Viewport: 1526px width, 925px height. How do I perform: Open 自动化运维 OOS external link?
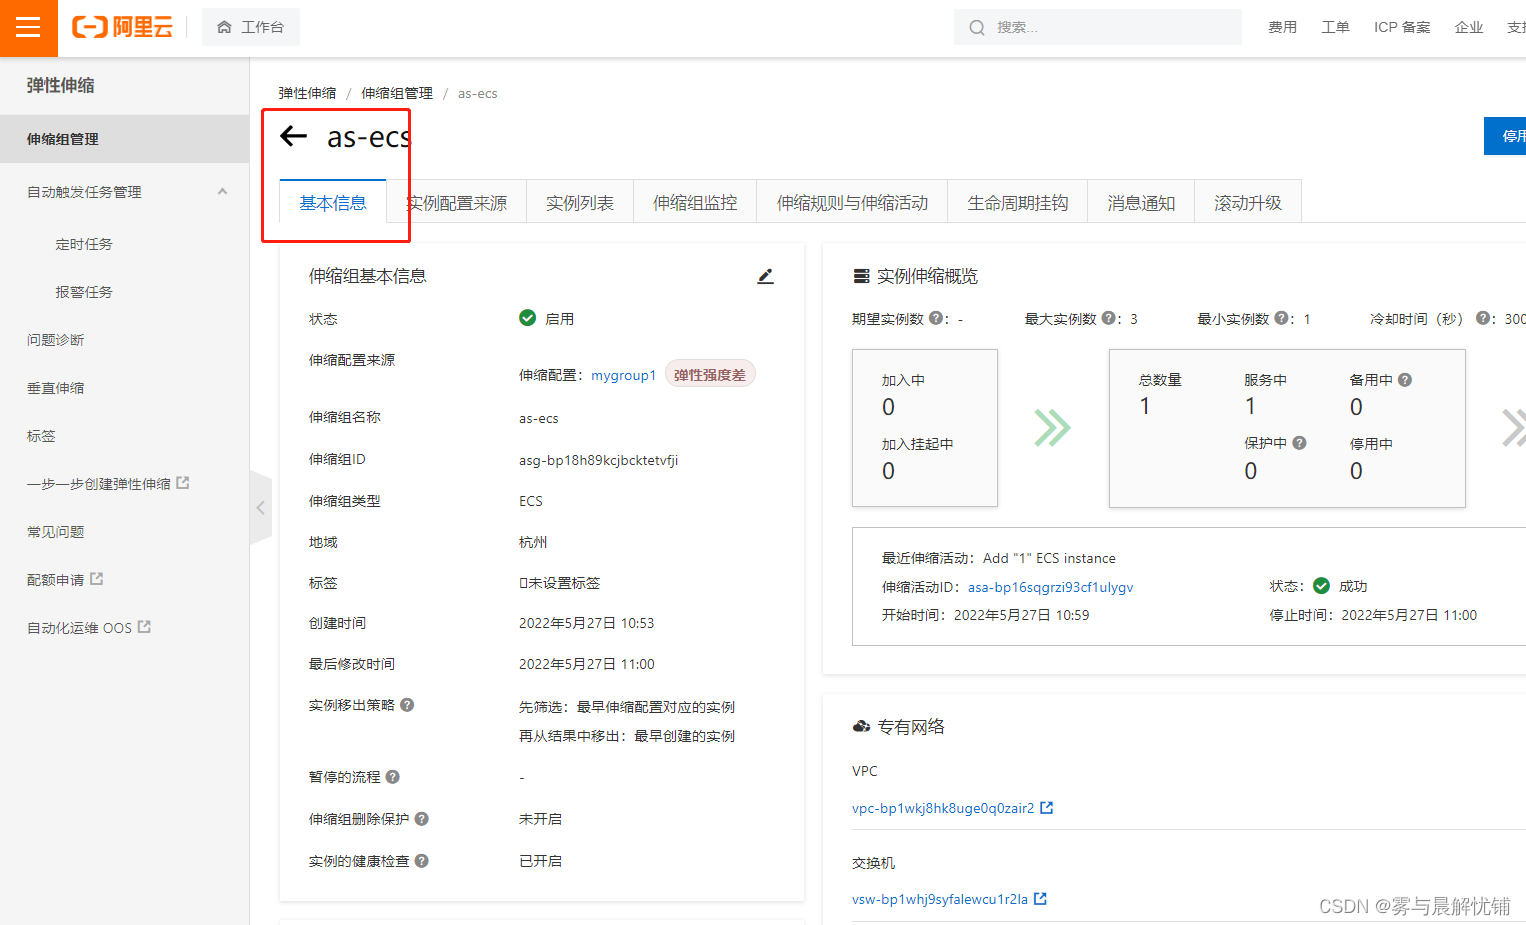coord(89,627)
